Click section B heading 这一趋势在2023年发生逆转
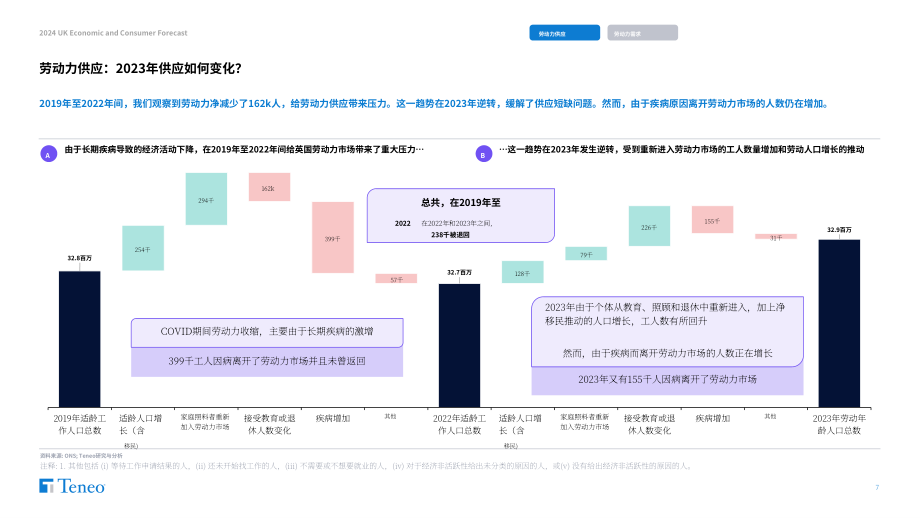Viewport: 920px width, 518px height. pos(681,150)
